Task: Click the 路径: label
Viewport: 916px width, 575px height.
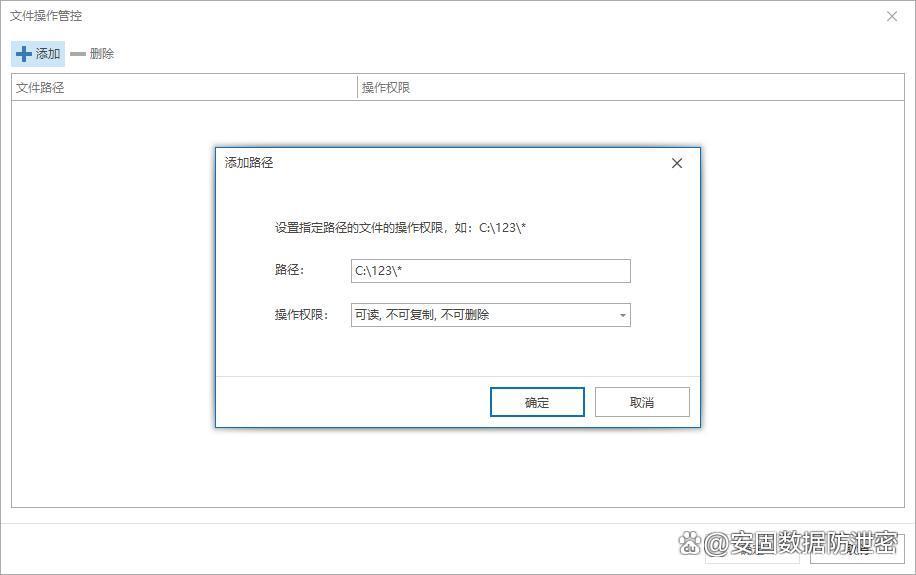Action: pyautogui.click(x=289, y=270)
